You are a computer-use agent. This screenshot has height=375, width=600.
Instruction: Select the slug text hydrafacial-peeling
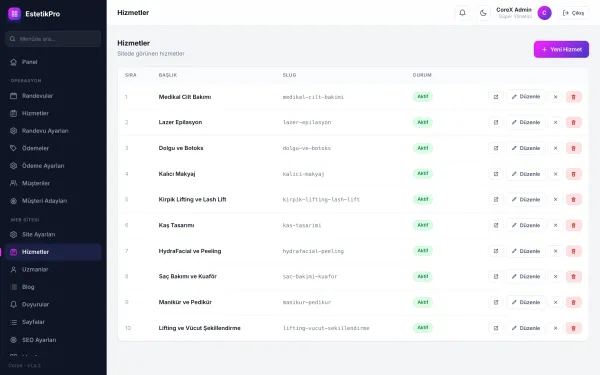[x=313, y=251]
